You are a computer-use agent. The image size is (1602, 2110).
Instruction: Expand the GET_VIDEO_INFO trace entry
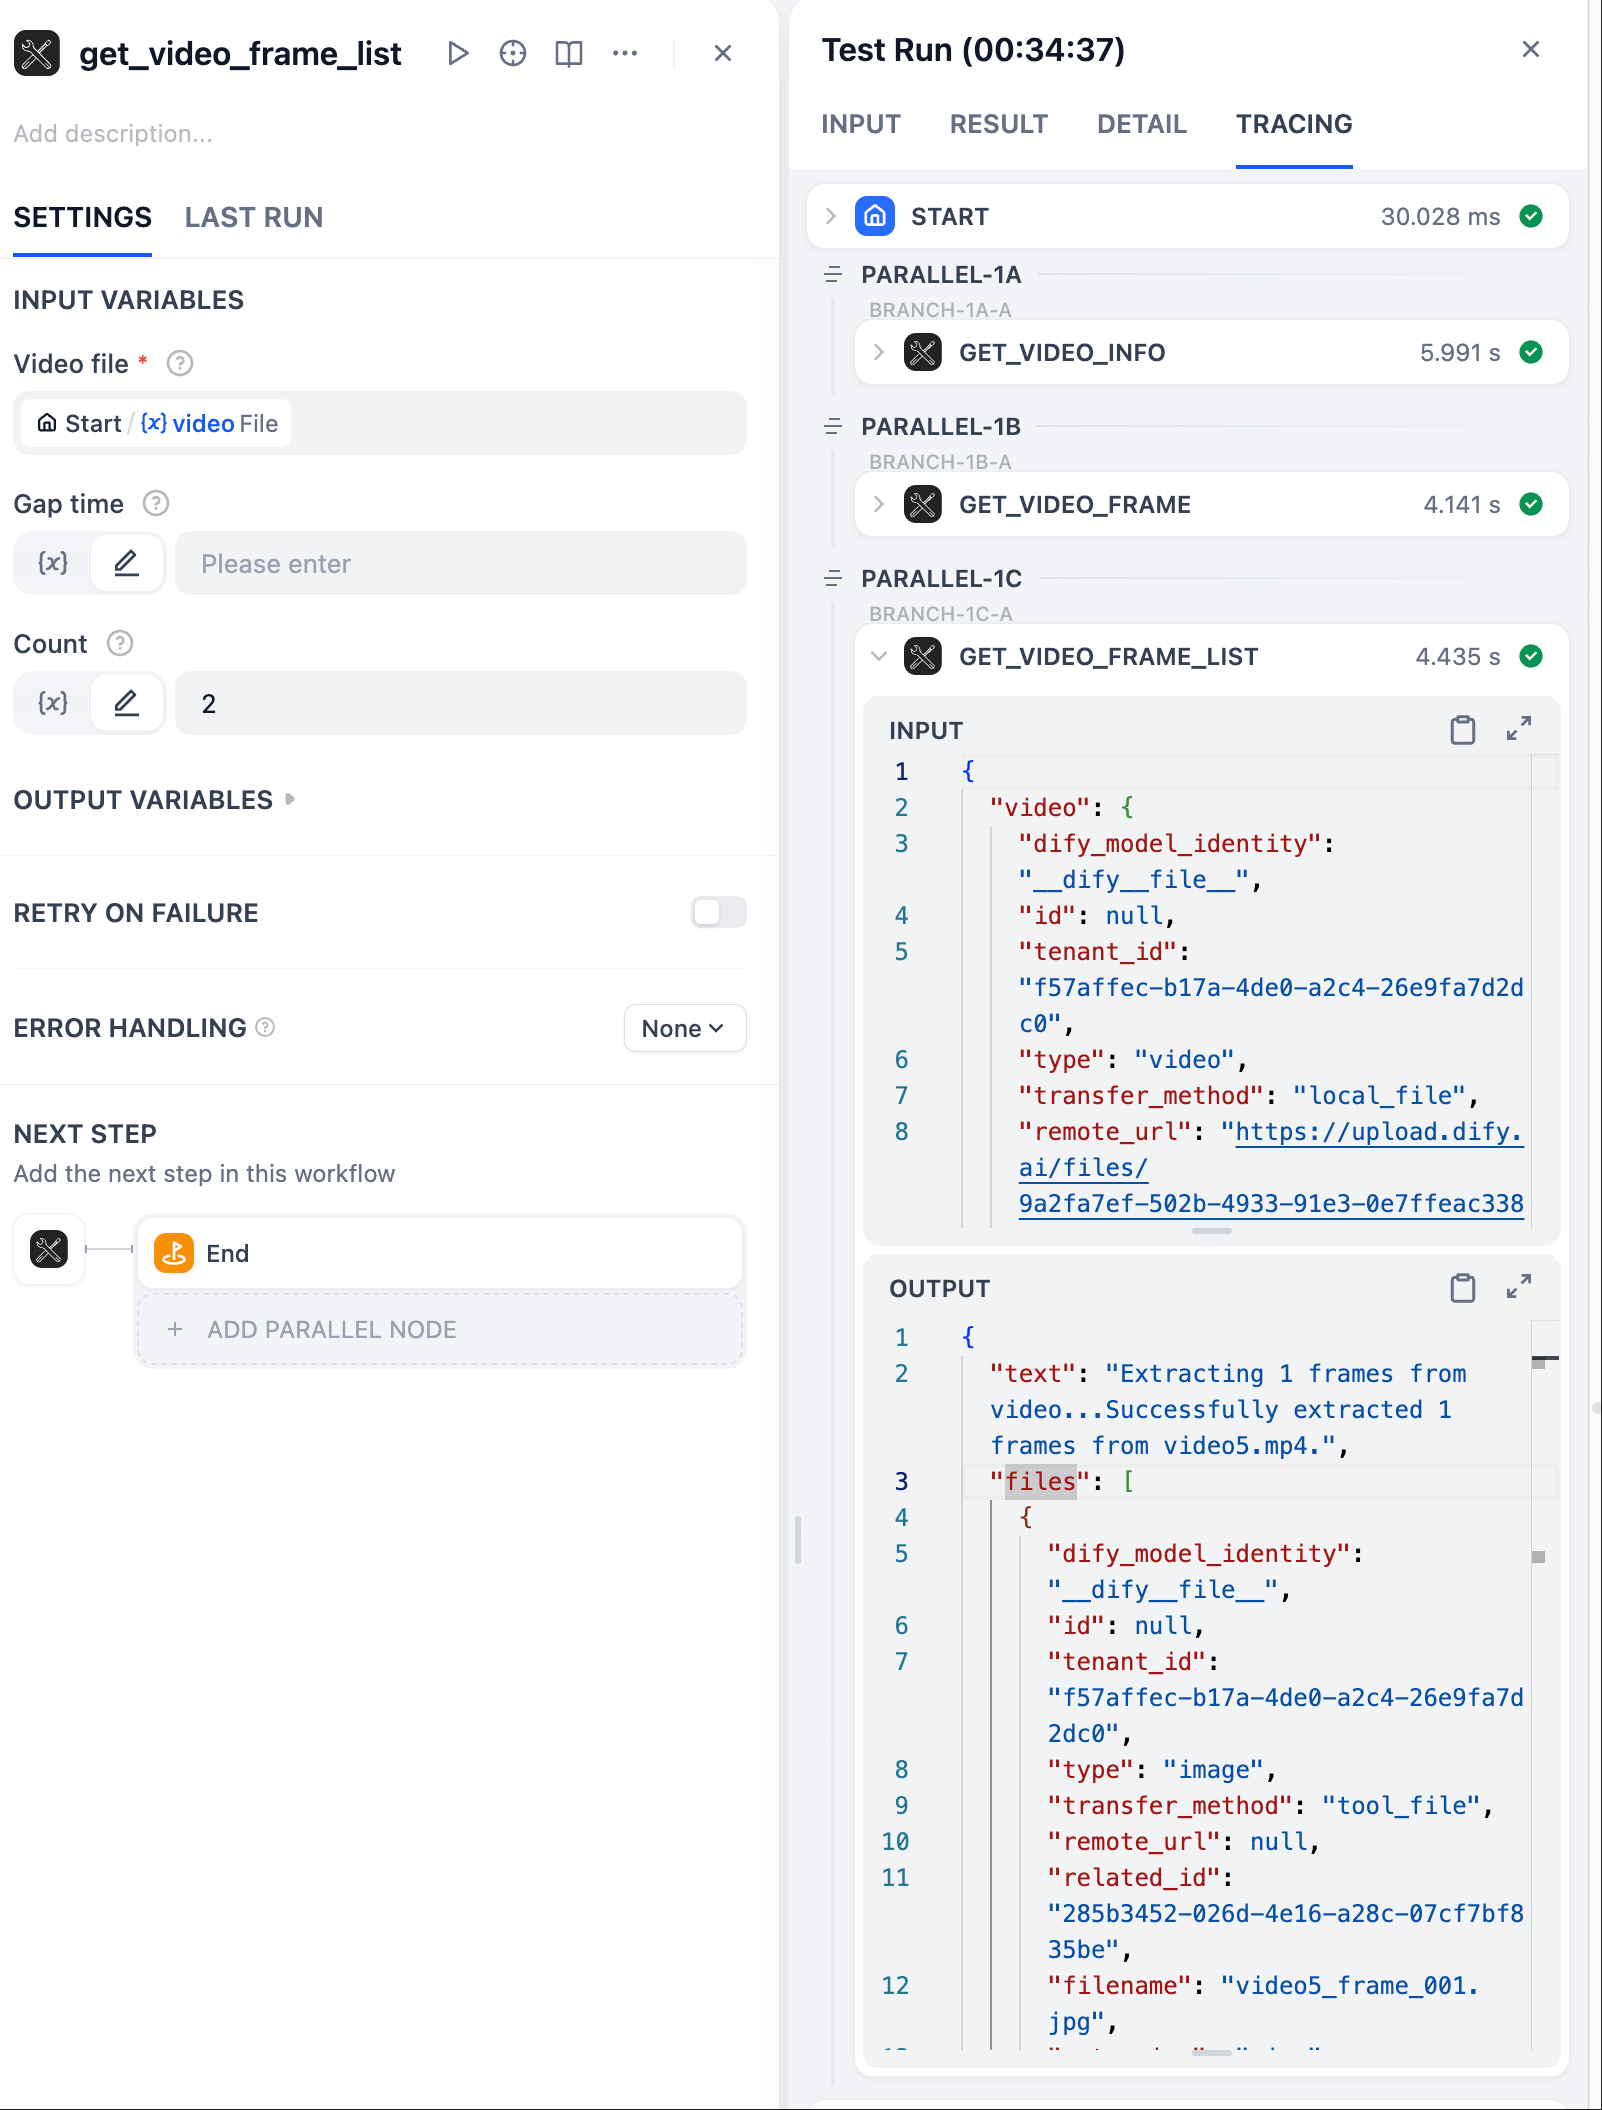[879, 352]
